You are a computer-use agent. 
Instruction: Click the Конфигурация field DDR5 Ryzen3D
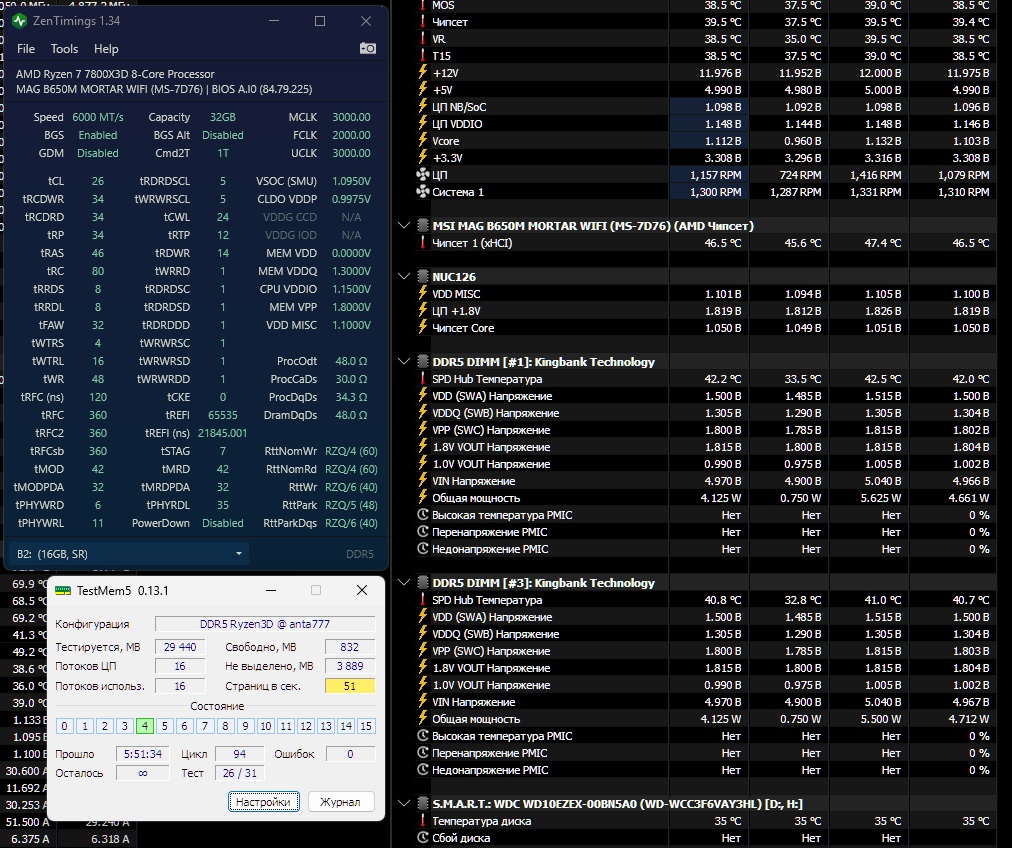[x=265, y=624]
